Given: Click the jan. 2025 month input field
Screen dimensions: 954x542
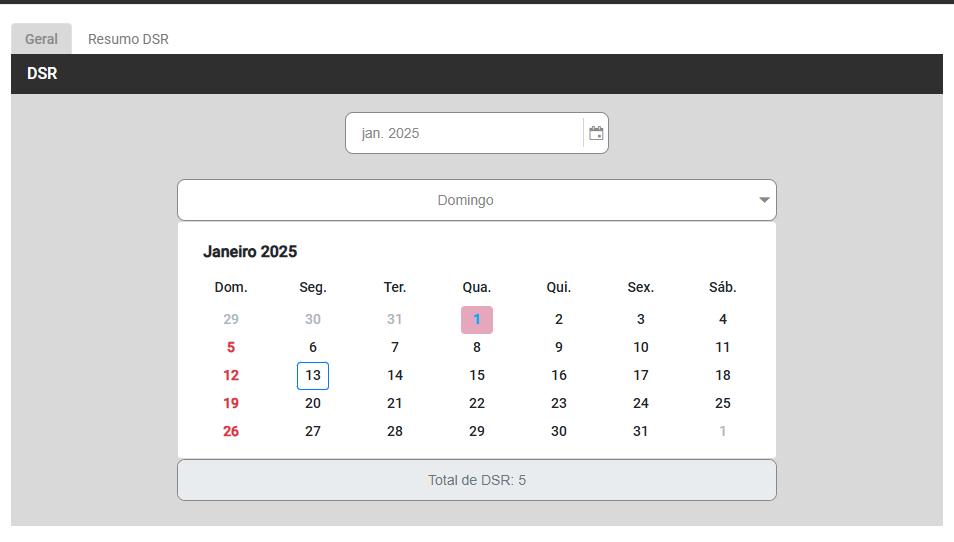Looking at the screenshot, I should point(464,133).
